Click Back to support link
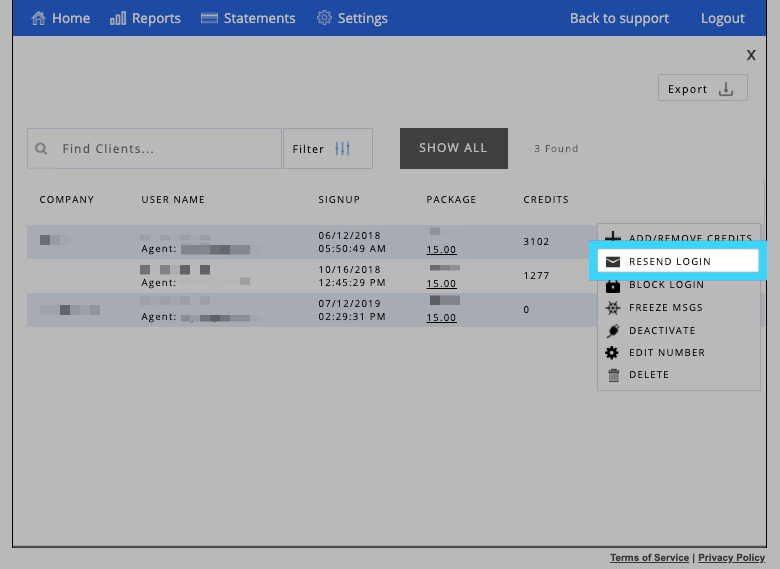The image size is (780, 569). click(619, 18)
